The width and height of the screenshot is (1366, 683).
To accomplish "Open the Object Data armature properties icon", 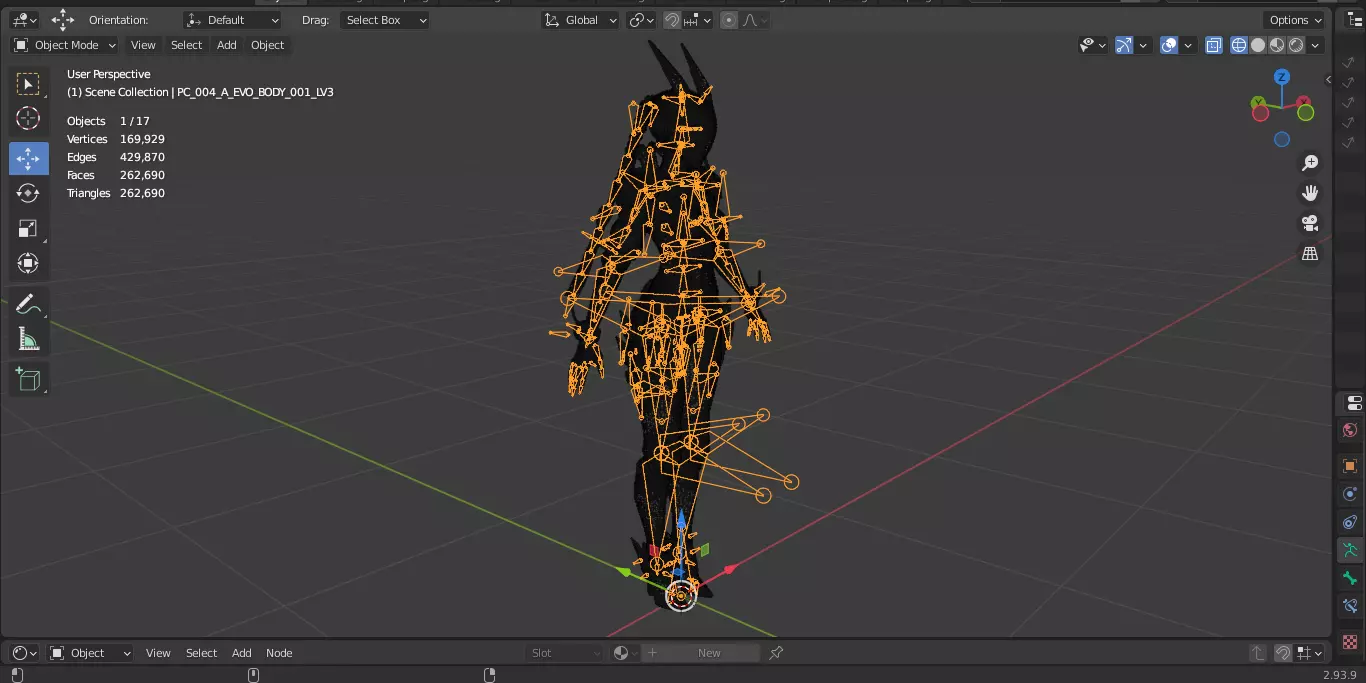I will [1350, 550].
